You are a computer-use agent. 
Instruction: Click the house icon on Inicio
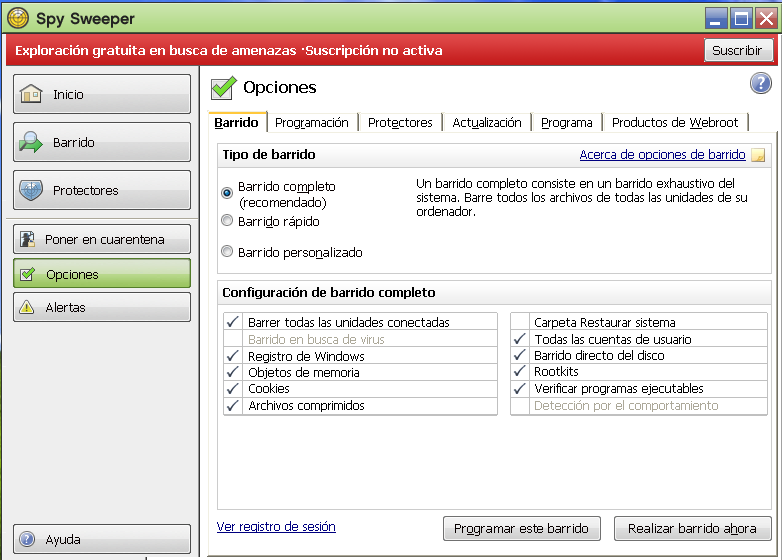click(31, 94)
